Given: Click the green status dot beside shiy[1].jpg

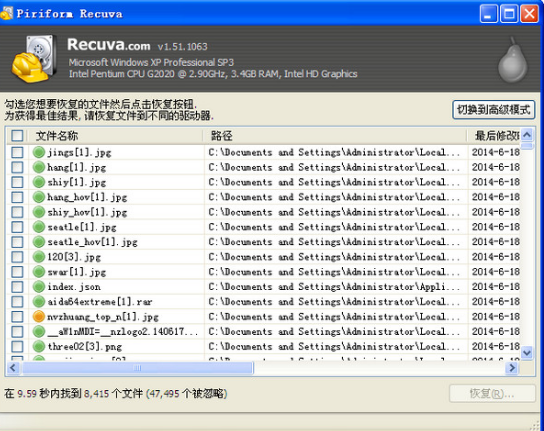Looking at the screenshot, I should (39, 182).
